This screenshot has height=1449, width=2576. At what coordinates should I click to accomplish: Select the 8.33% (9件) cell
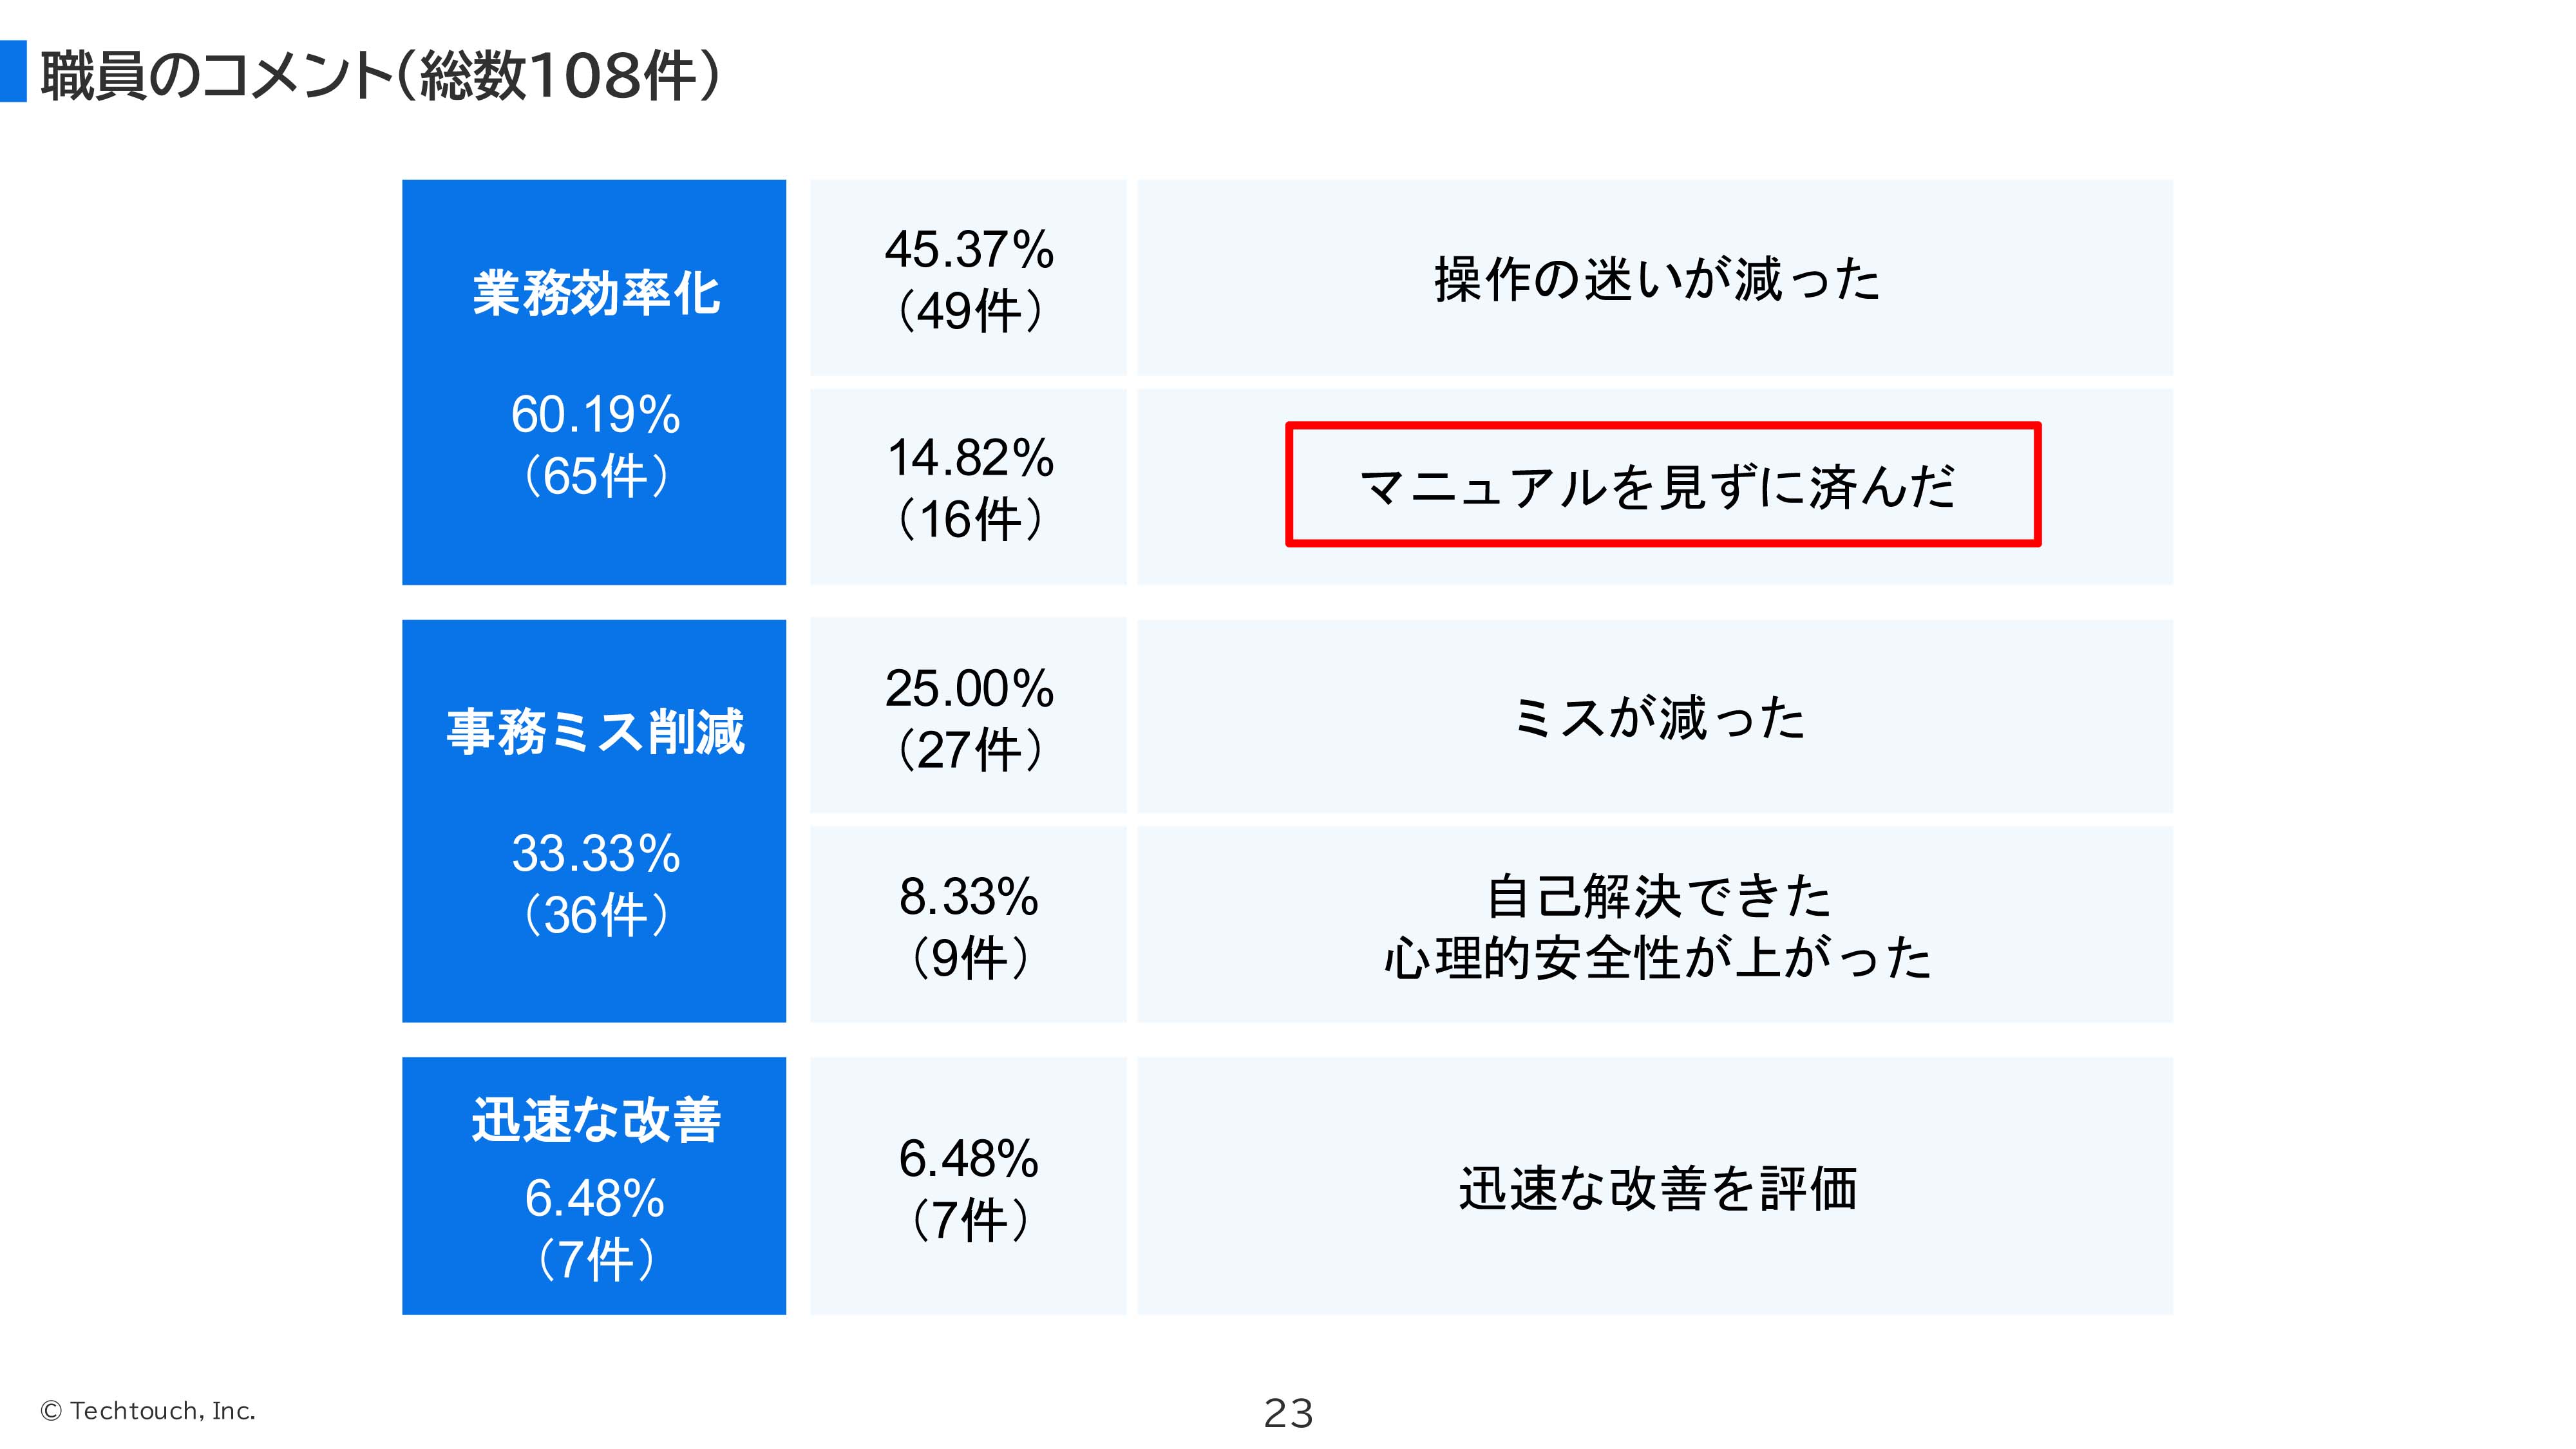968,926
